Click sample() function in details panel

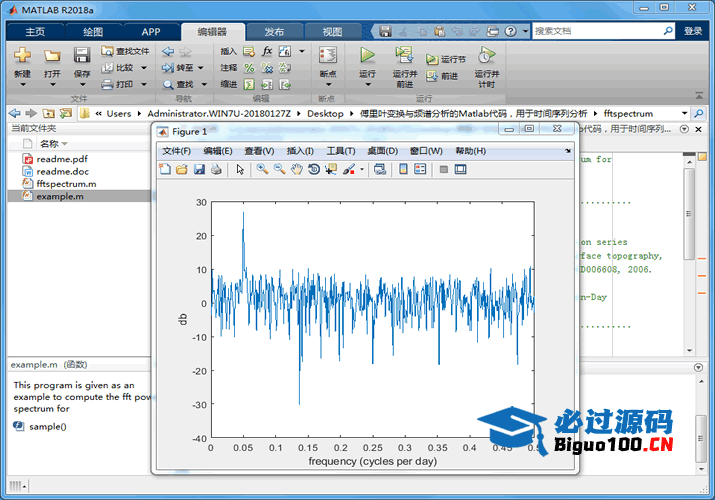[47, 427]
